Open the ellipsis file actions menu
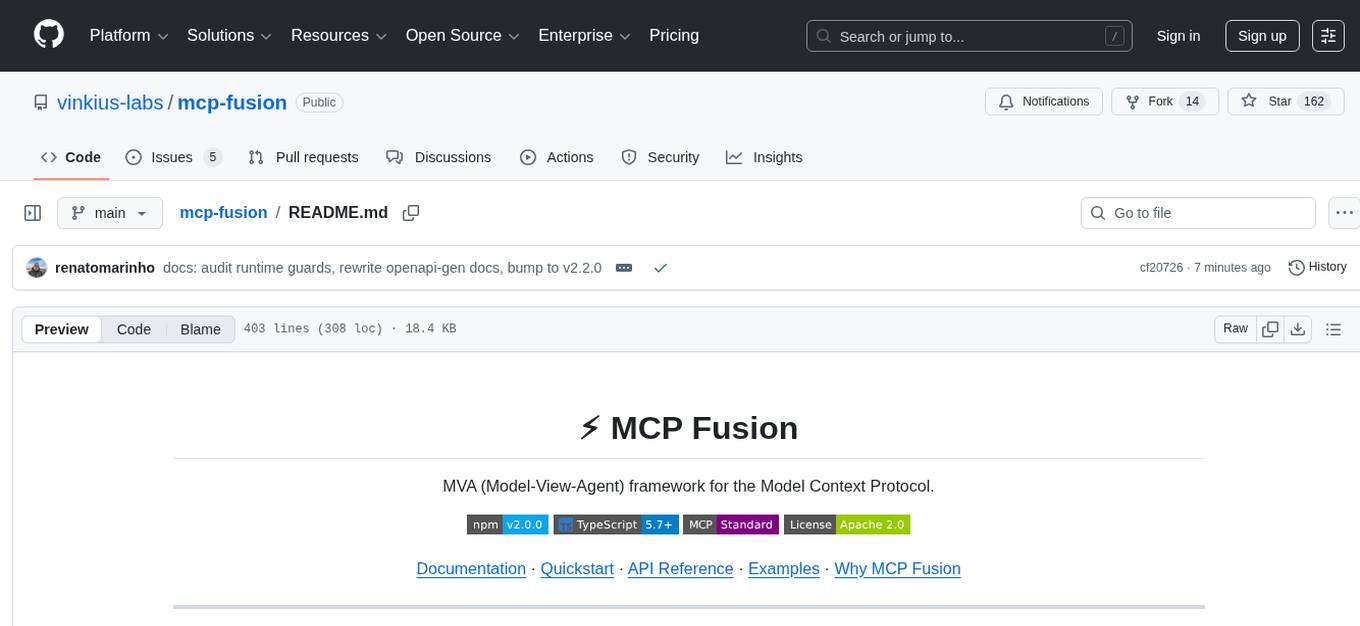The height and width of the screenshot is (626, 1360). click(x=1344, y=213)
